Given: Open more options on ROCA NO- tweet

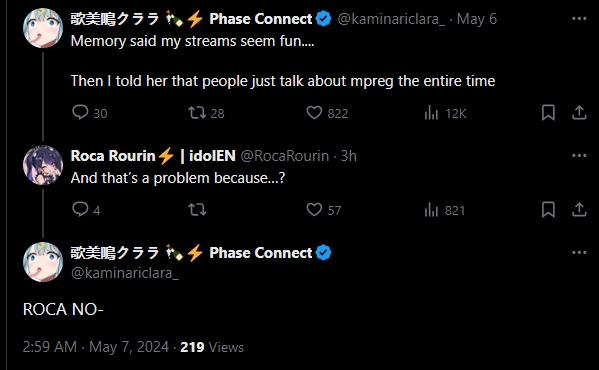Looking at the screenshot, I should 579,252.
